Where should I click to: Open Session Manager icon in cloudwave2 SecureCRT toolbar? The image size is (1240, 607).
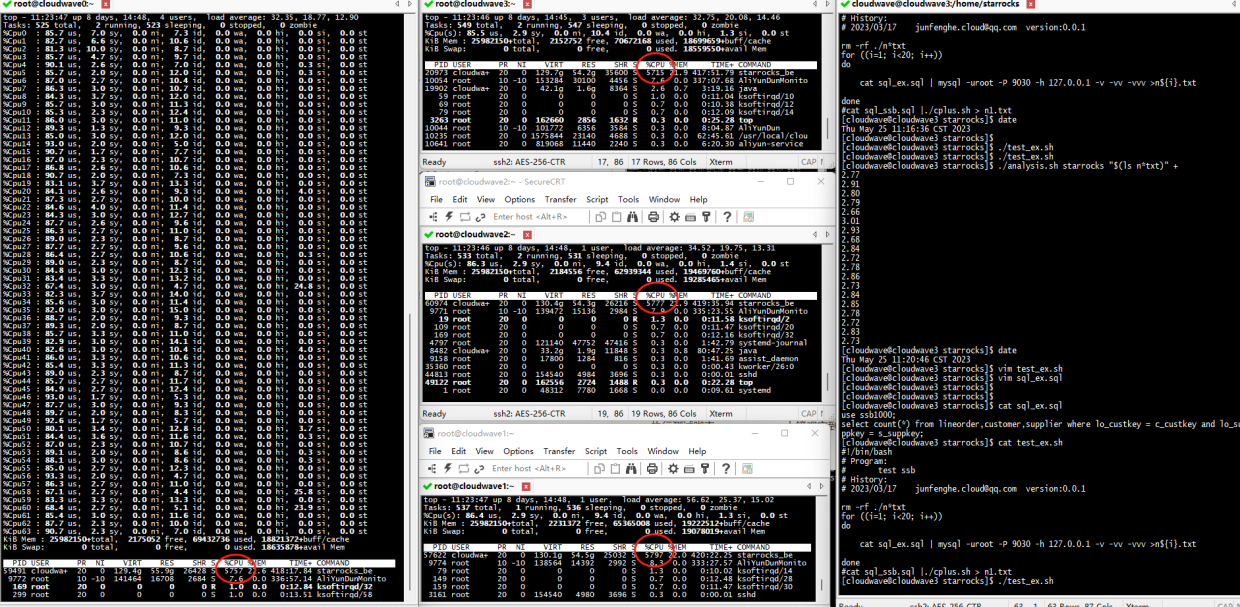pos(433,217)
